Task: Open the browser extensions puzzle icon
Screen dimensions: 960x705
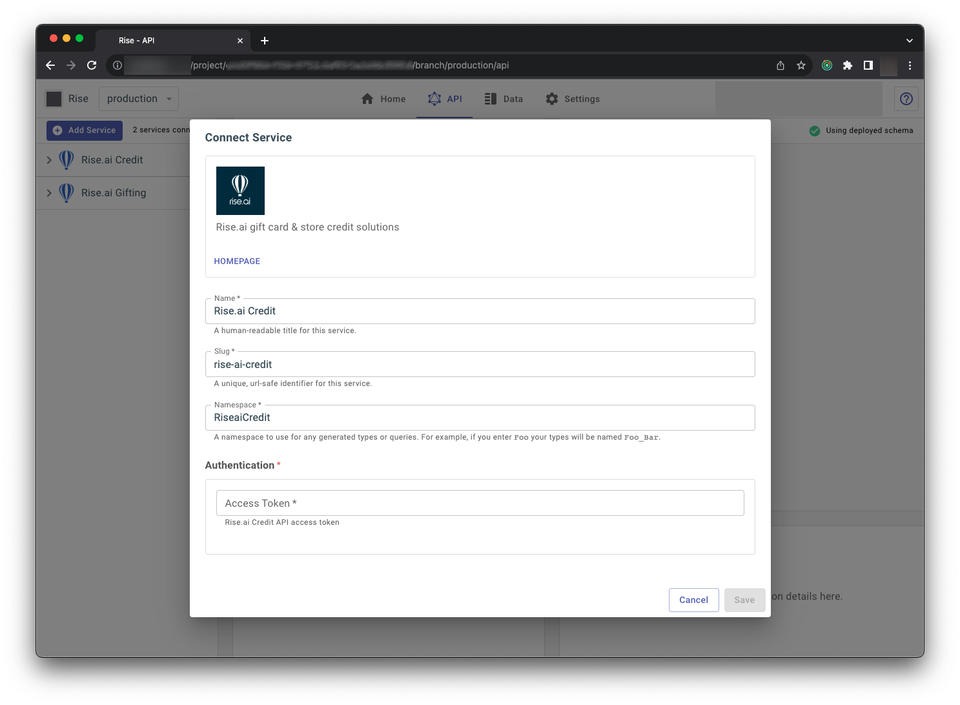Action: tap(847, 65)
